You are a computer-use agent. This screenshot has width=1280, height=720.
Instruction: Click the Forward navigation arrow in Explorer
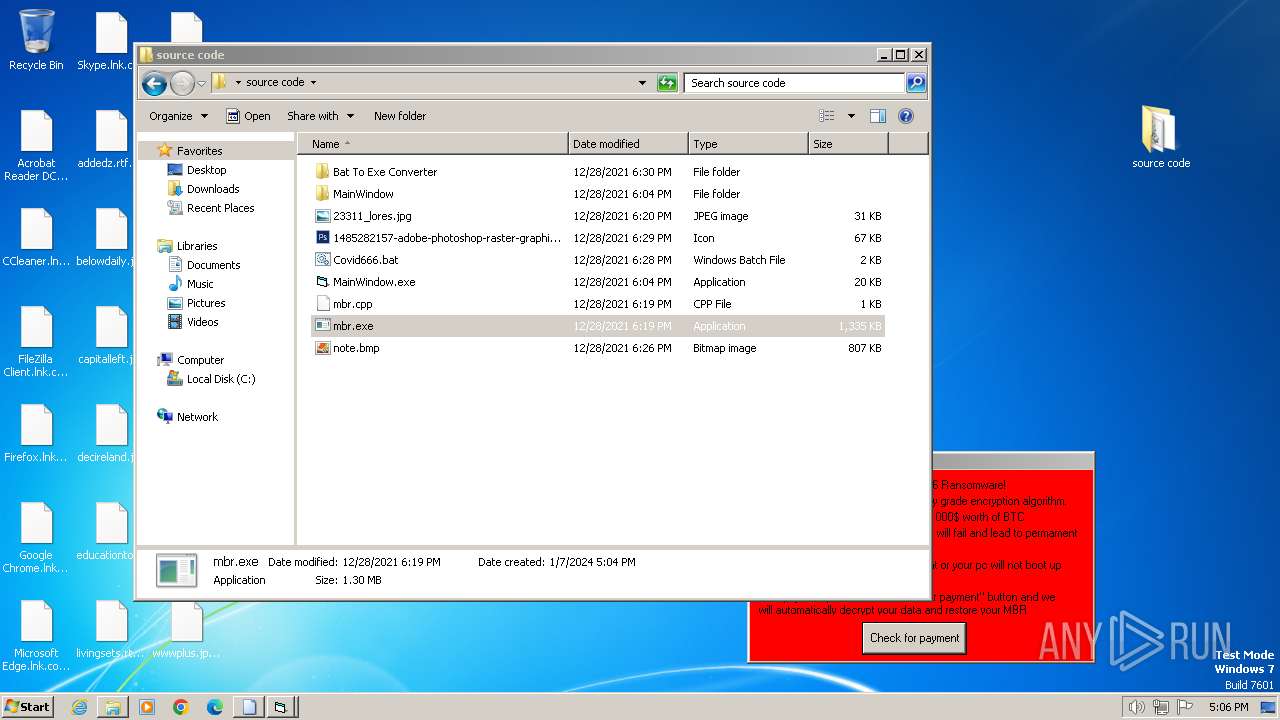182,83
